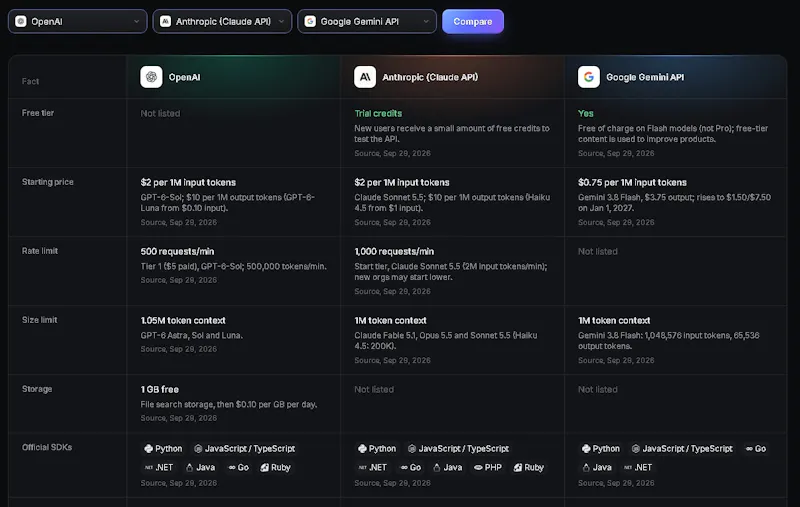Click the 'Fact' column header
Viewport: 800px width, 507px height.
[30, 81]
